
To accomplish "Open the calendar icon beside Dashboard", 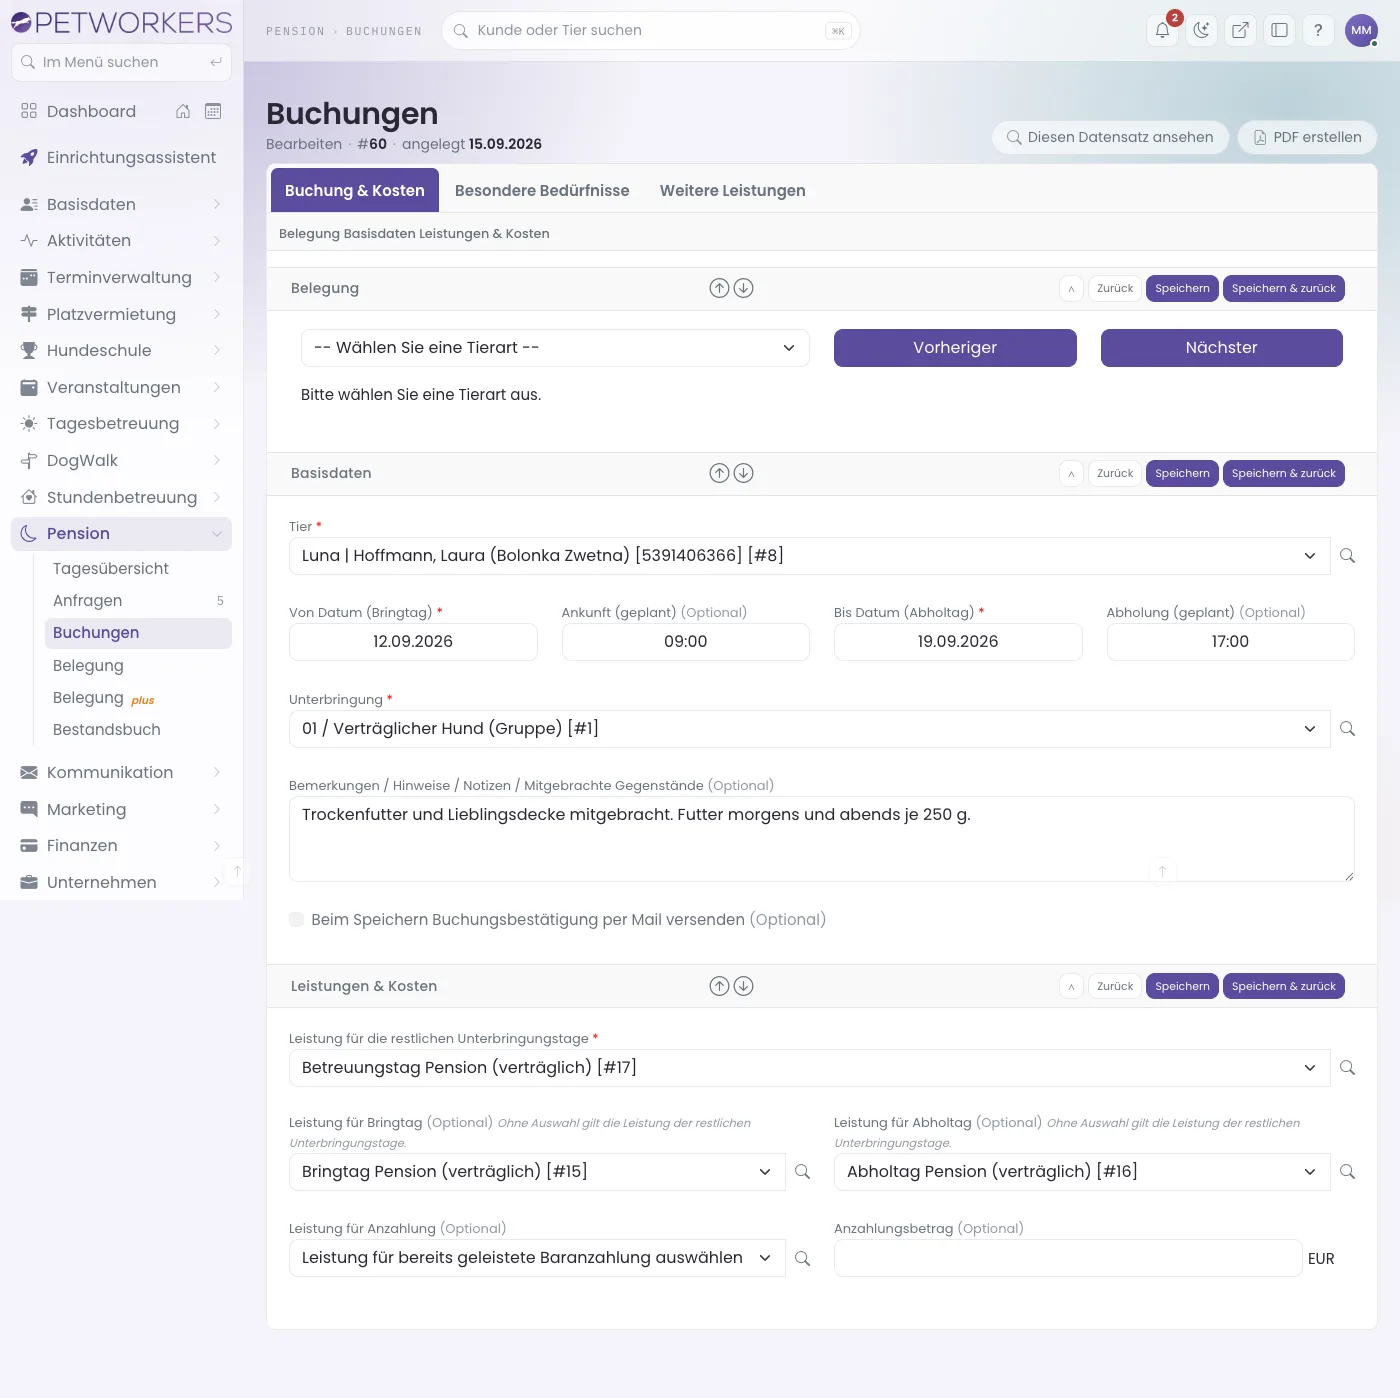I will coord(213,111).
